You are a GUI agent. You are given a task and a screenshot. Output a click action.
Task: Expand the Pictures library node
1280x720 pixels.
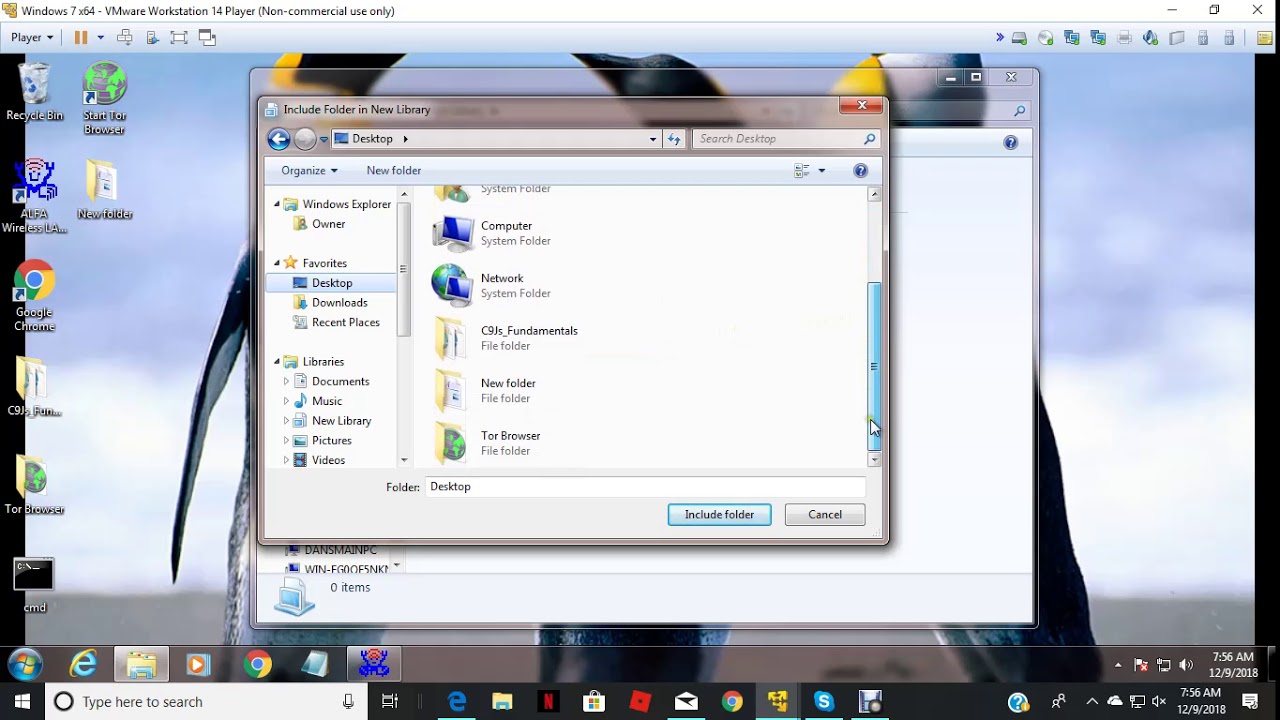tap(286, 440)
